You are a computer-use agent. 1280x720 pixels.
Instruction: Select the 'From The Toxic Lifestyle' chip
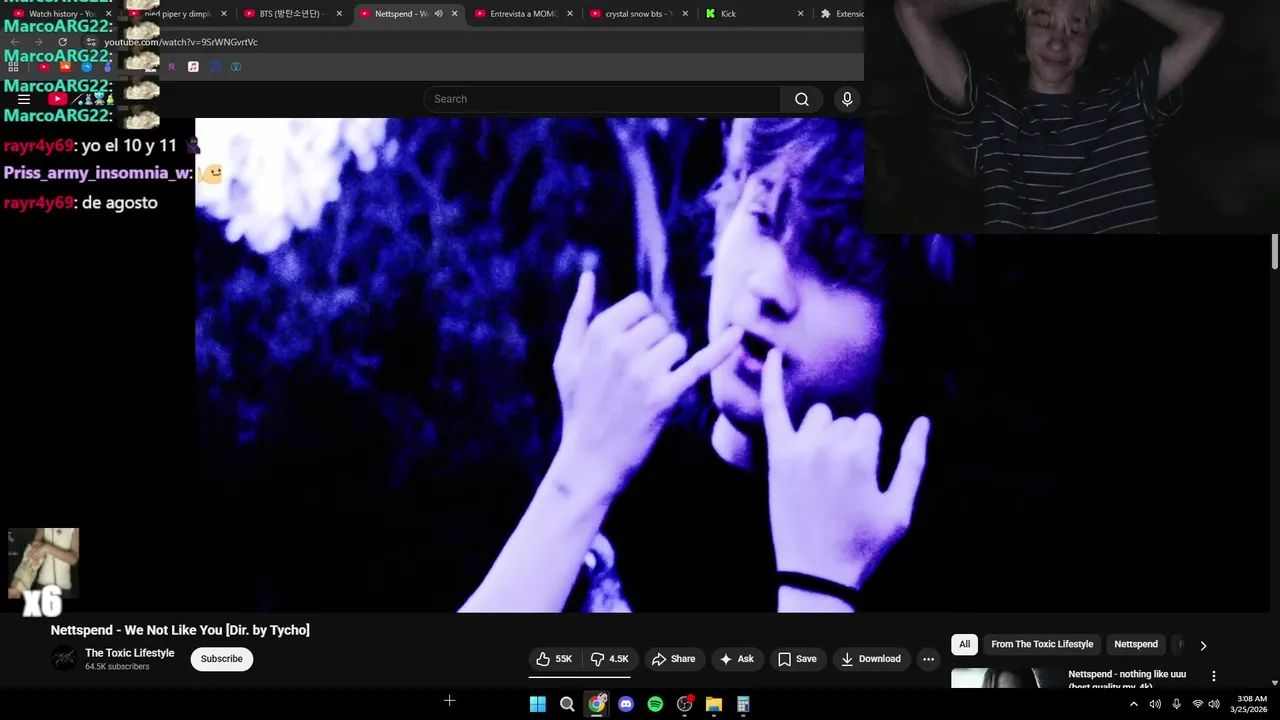1042,645
